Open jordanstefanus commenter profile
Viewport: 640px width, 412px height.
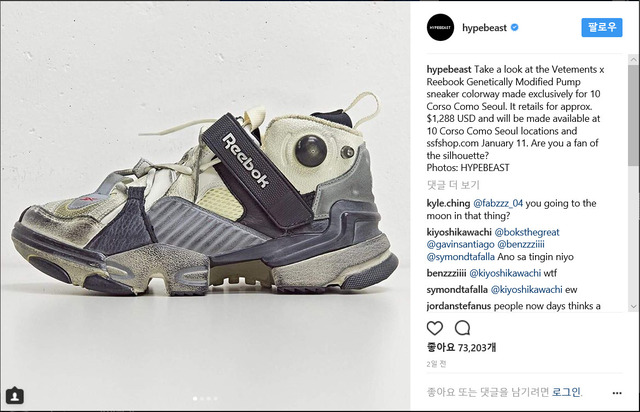click(459, 306)
